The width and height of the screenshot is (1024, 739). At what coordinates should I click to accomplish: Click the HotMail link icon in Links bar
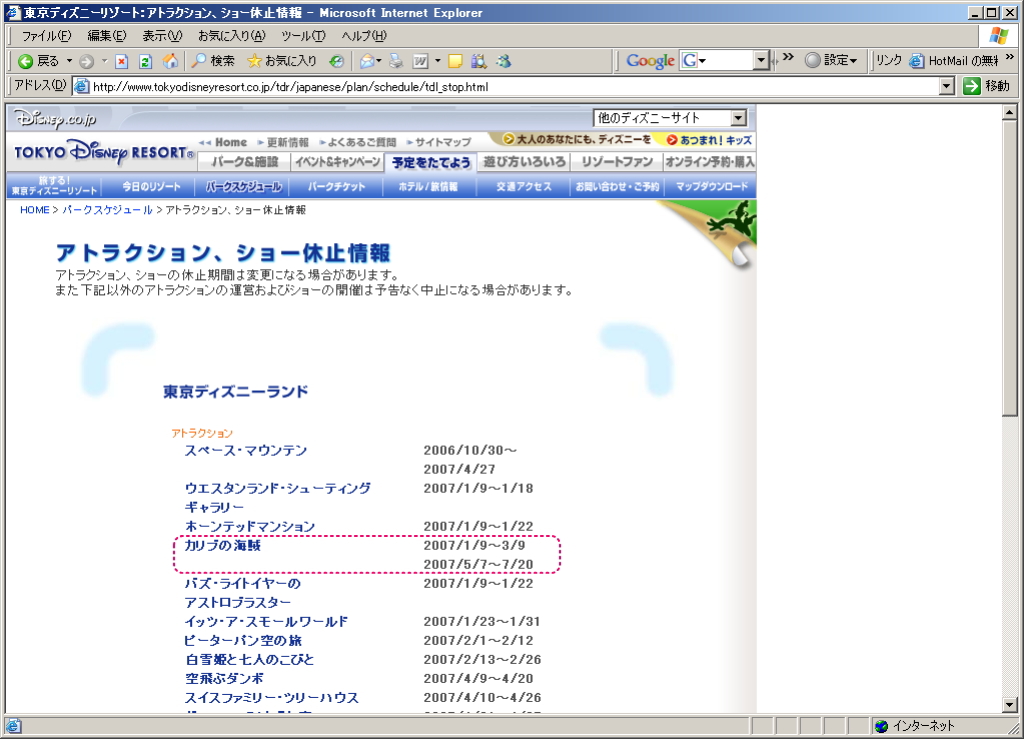pos(917,61)
